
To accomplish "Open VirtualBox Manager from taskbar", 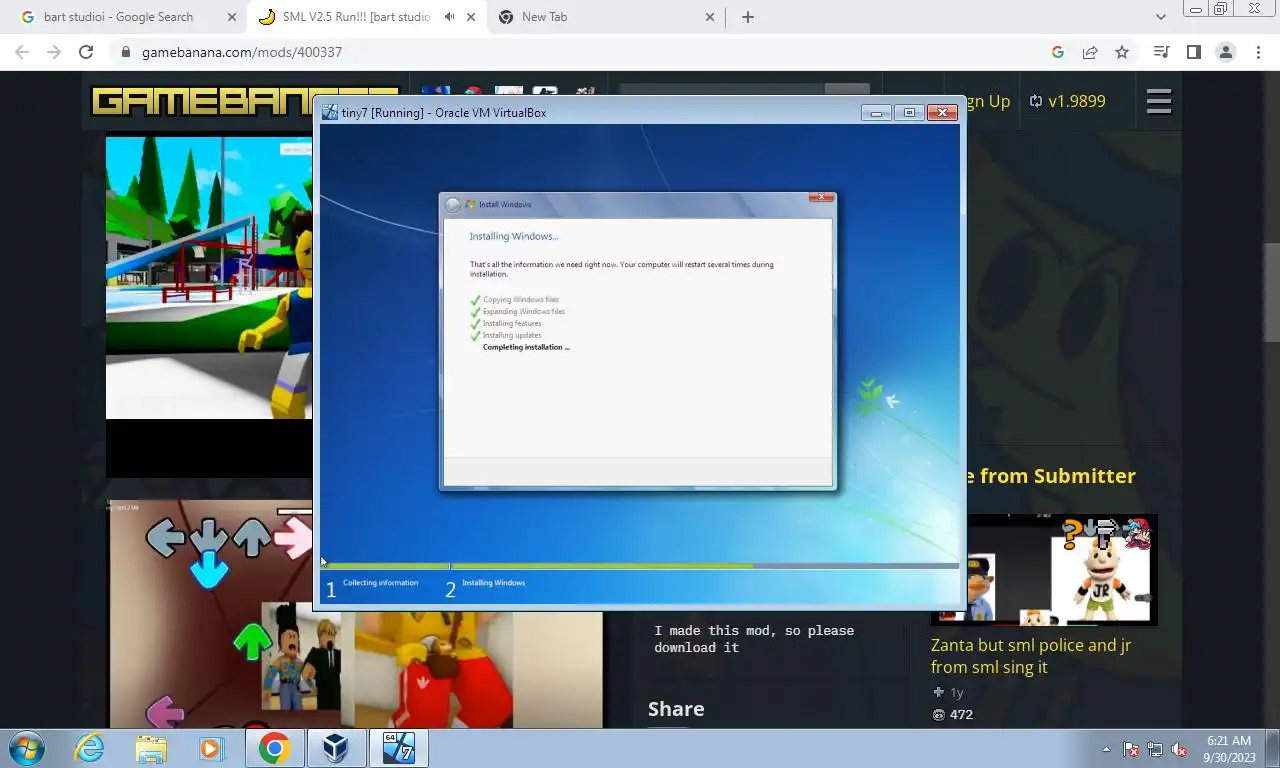I will coord(335,748).
